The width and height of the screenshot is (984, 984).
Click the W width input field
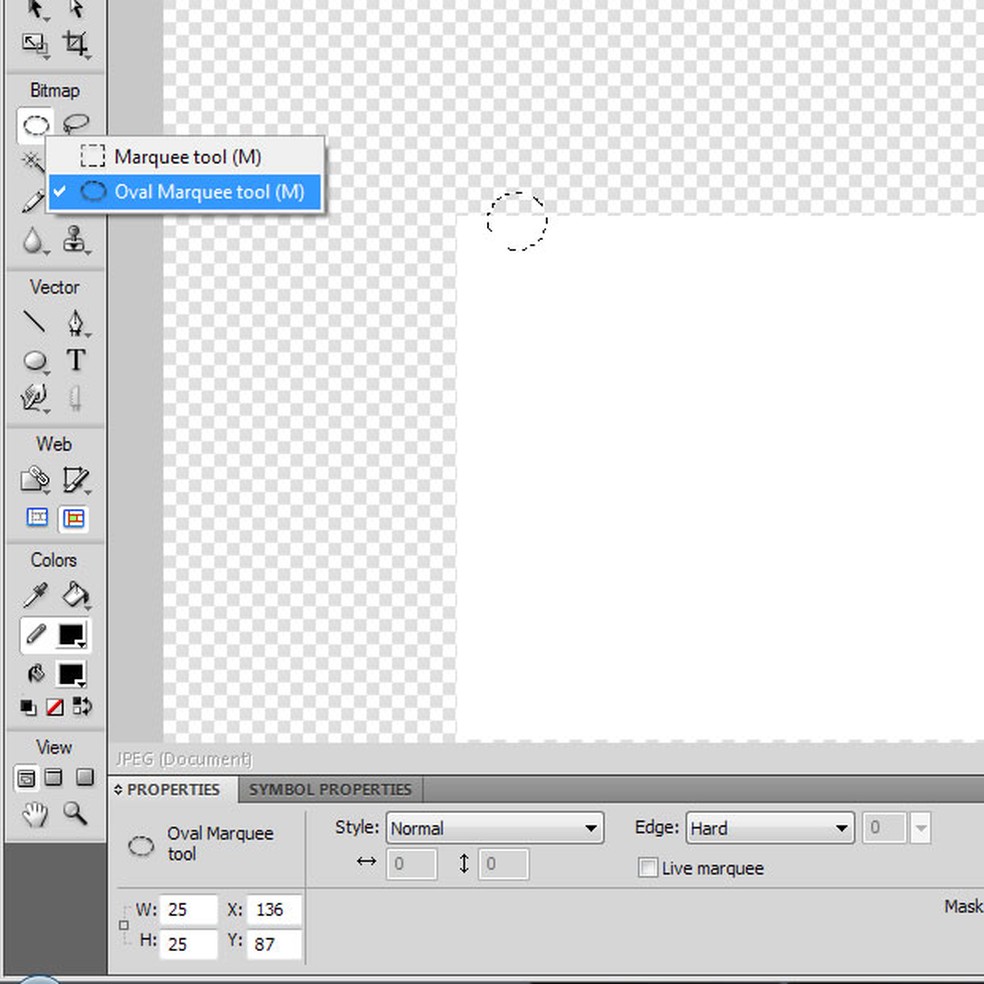tap(191, 910)
